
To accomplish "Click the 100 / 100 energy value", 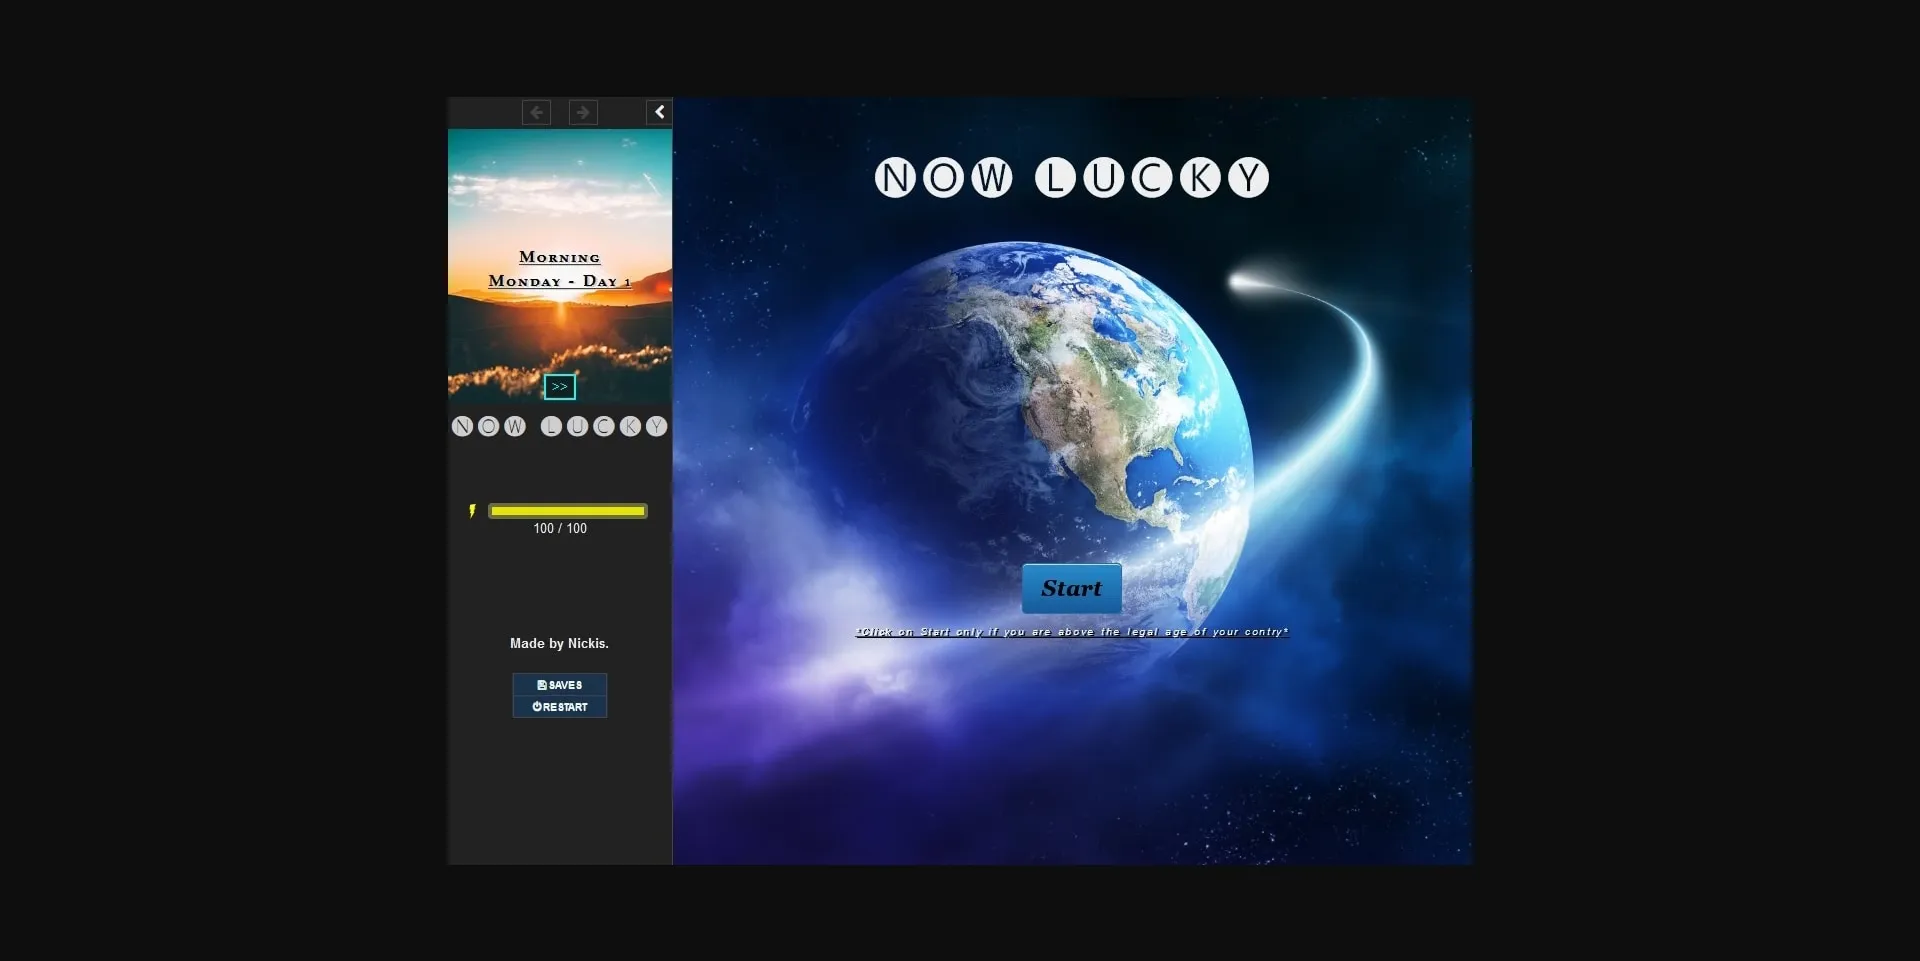I will pos(559,529).
